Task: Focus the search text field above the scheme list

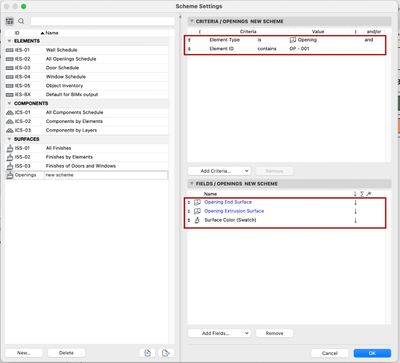Action: 102,21
